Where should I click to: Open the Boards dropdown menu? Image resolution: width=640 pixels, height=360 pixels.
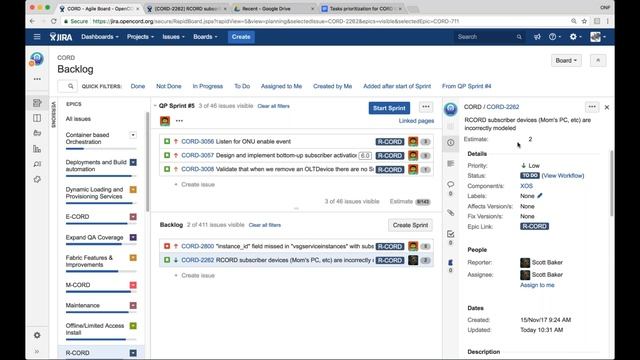pos(205,37)
